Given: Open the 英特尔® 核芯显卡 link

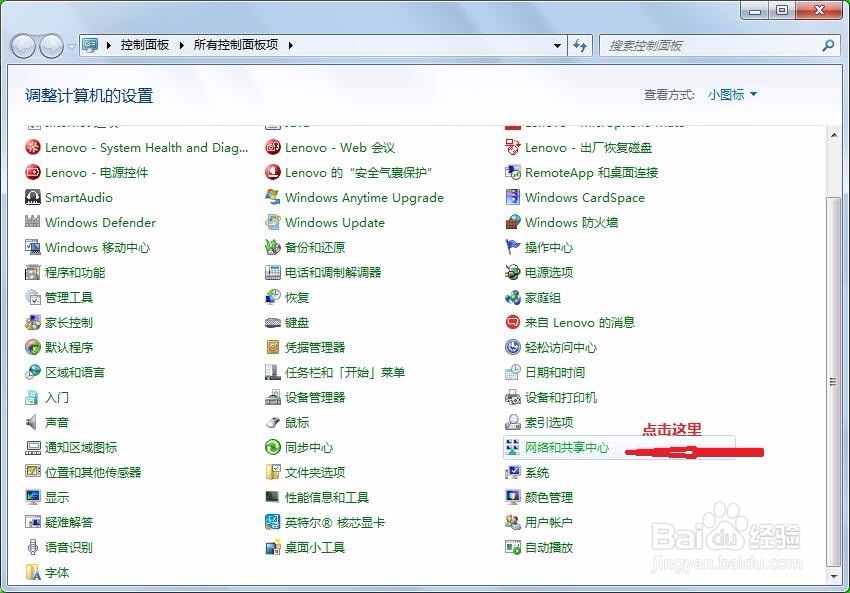Looking at the screenshot, I should pyautogui.click(x=335, y=522).
